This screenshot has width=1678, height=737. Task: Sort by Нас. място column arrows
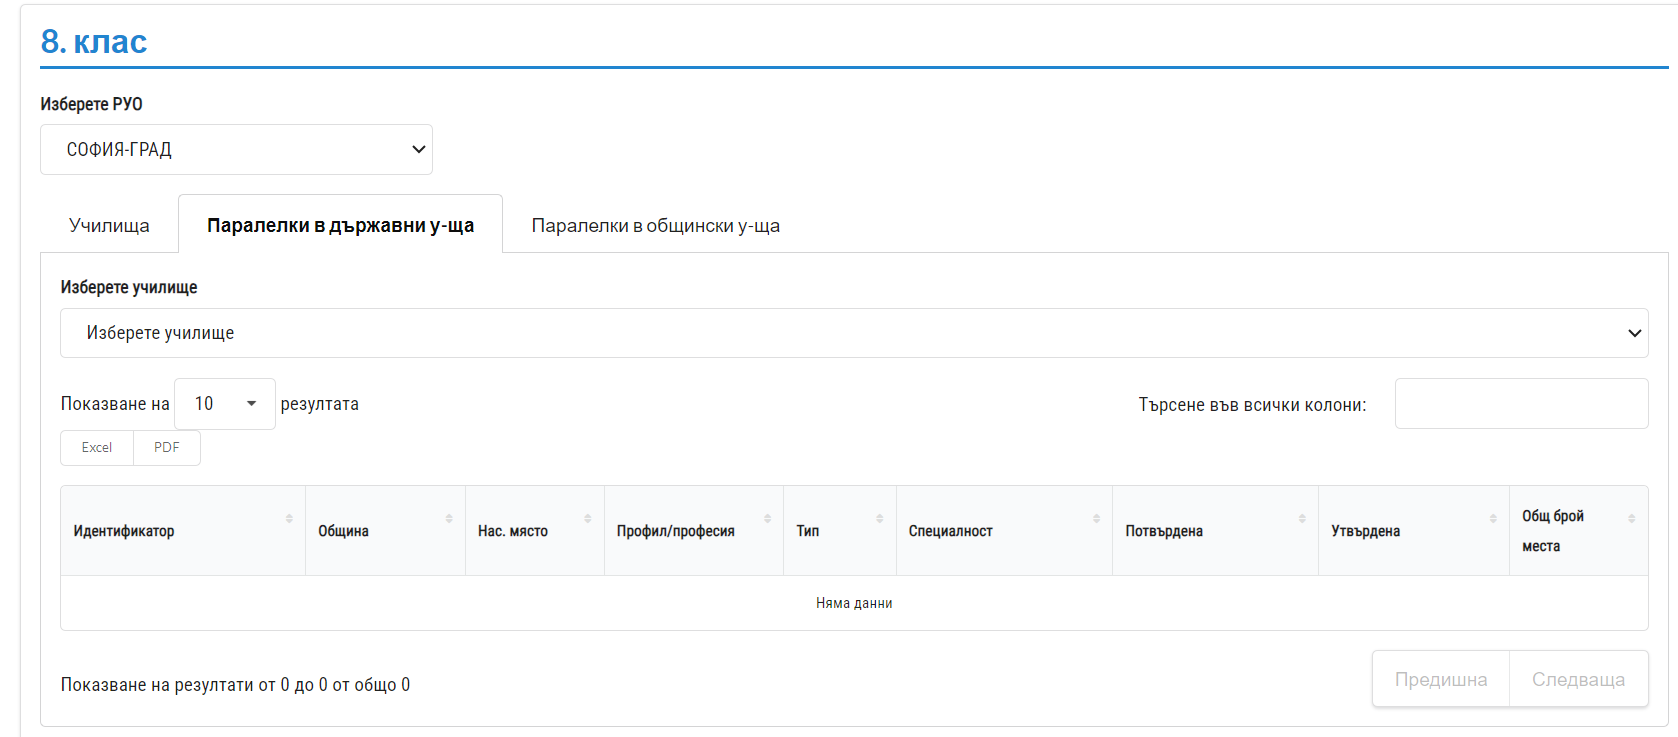pyautogui.click(x=588, y=519)
